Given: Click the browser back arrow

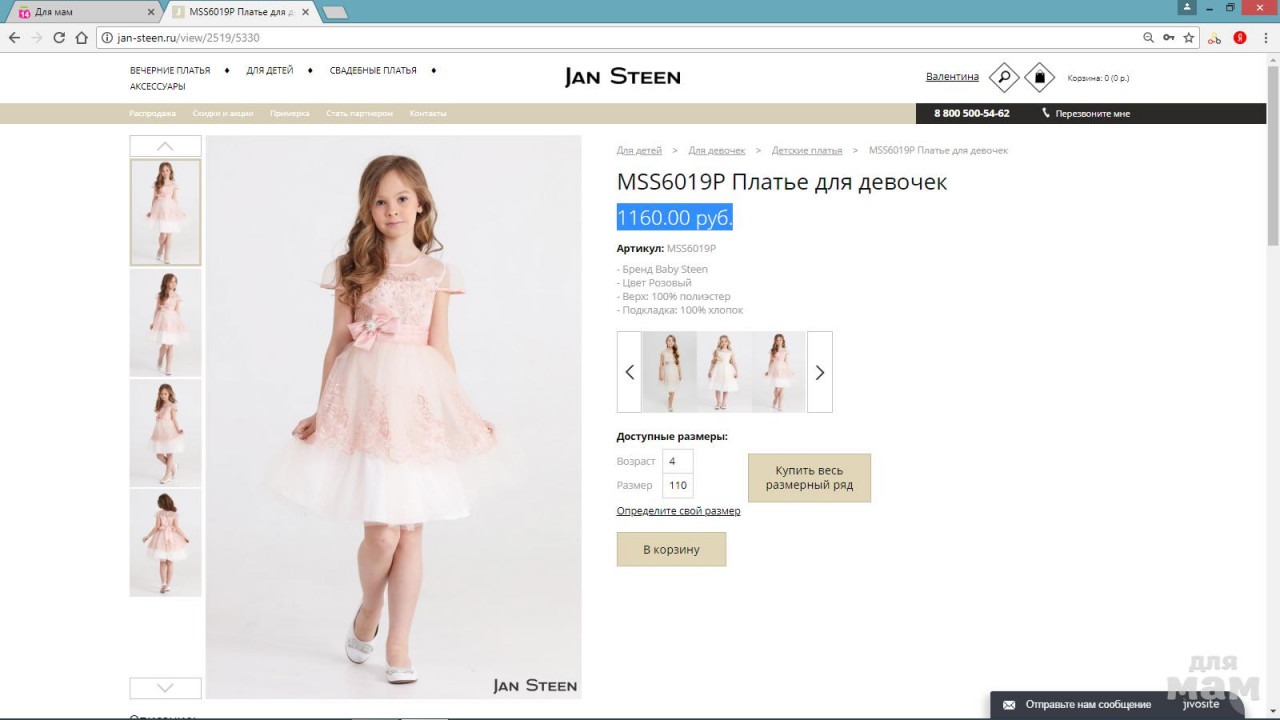Looking at the screenshot, I should pyautogui.click(x=14, y=38).
